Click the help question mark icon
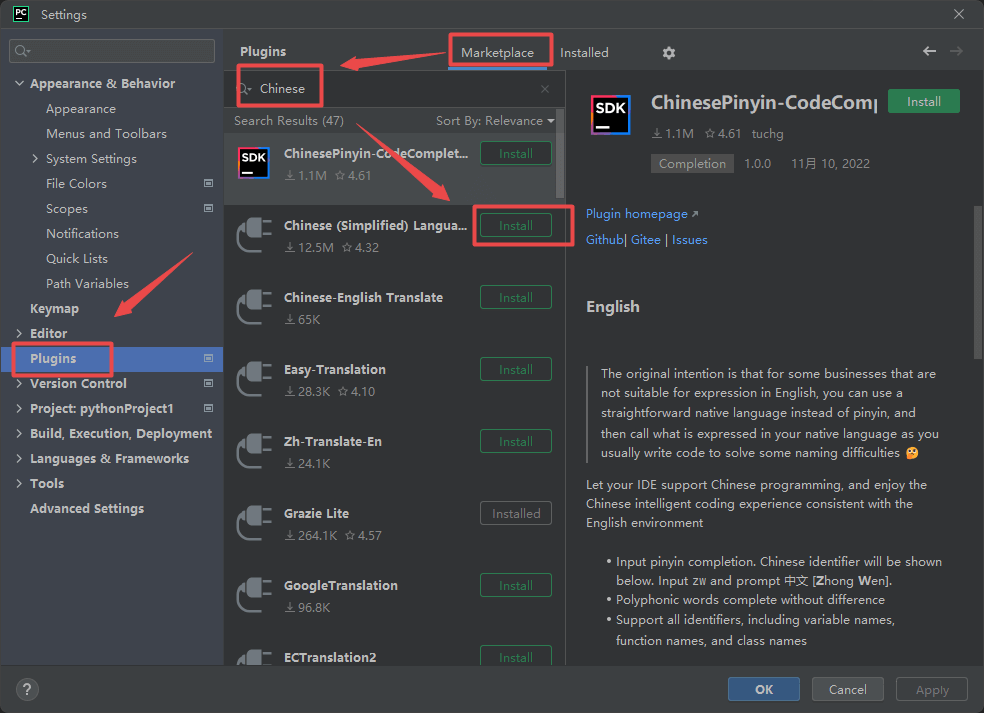The width and height of the screenshot is (984, 713). [x=28, y=689]
